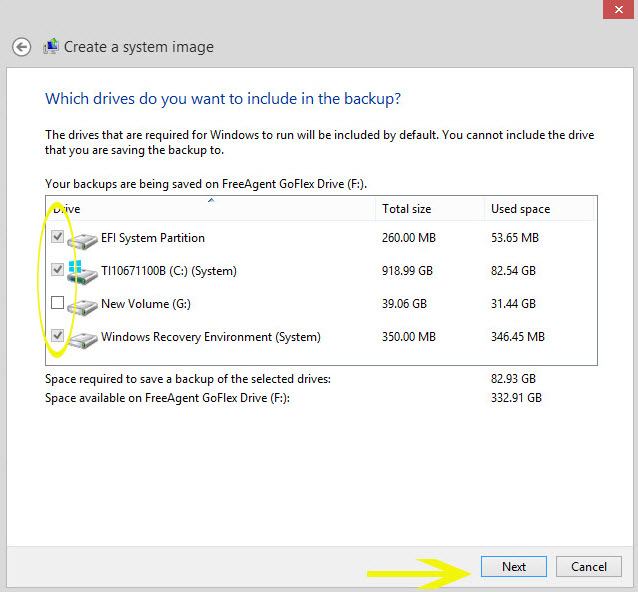This screenshot has height=592, width=638.
Task: Click the Windows Recovery Environment drive icon
Action: (x=82, y=338)
